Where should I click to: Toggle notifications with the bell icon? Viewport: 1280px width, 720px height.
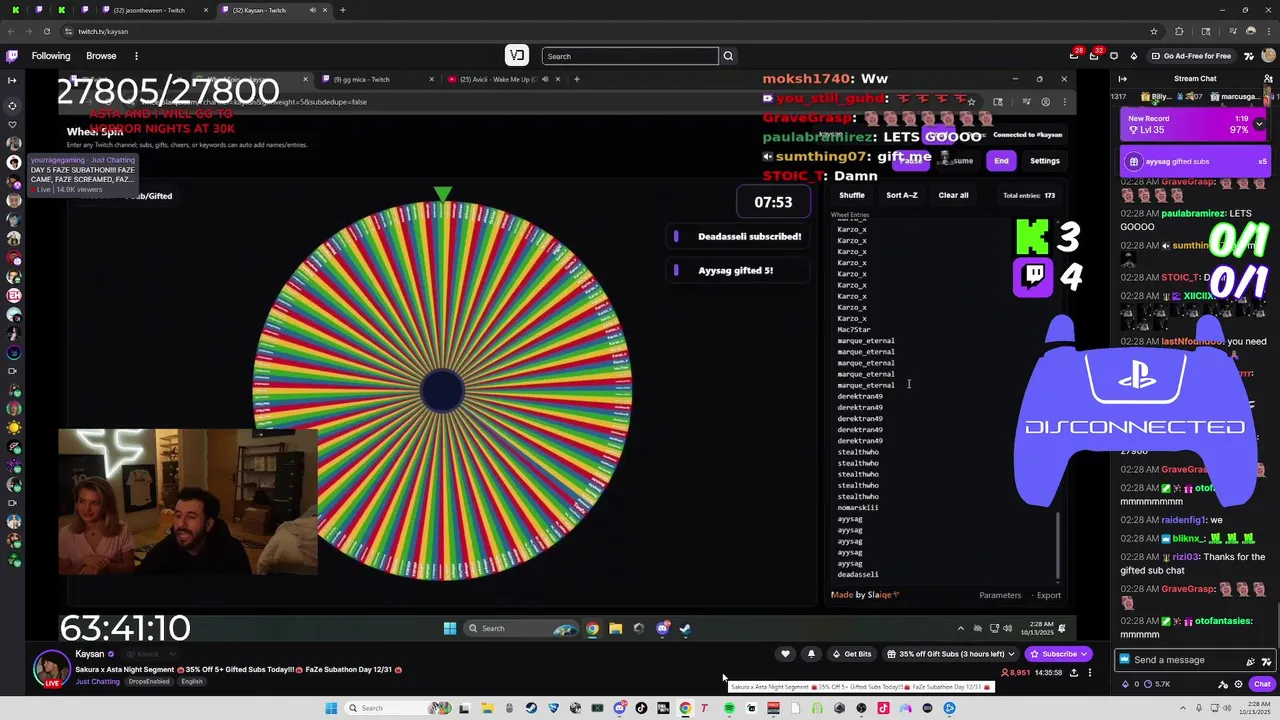(811, 654)
